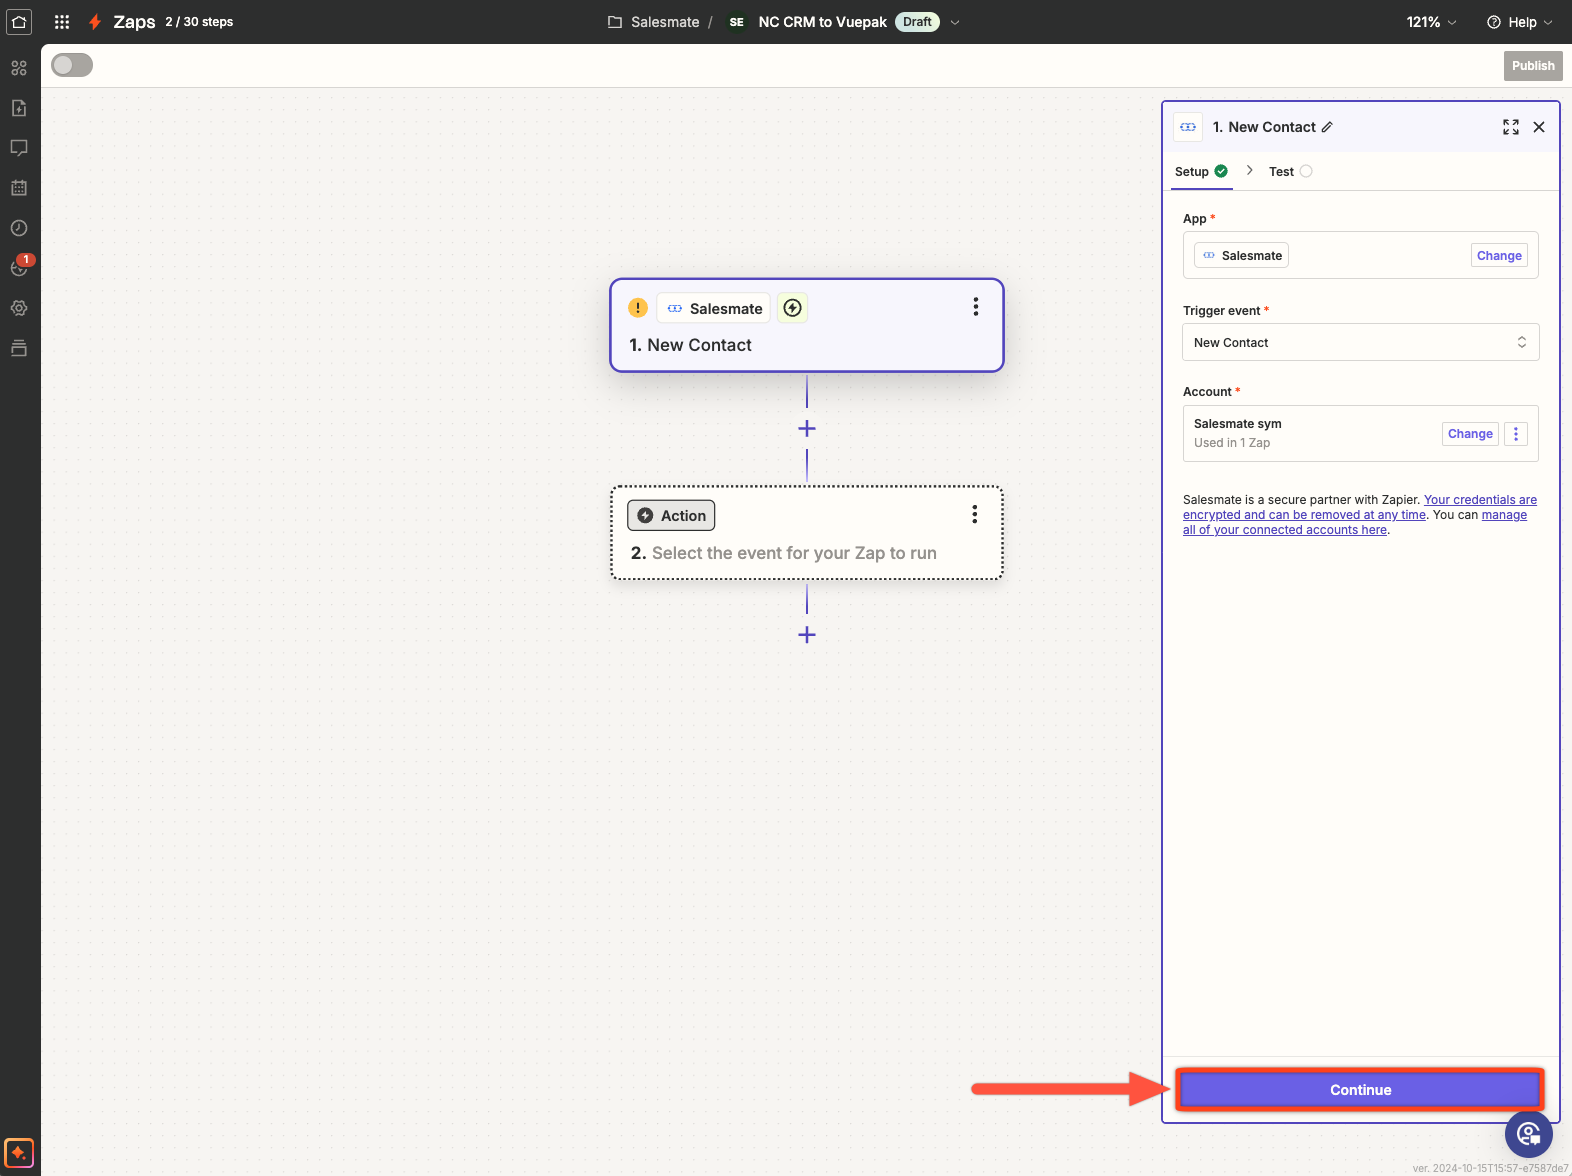The image size is (1572, 1176).
Task: Expand the Trigger event dropdown
Action: [1360, 342]
